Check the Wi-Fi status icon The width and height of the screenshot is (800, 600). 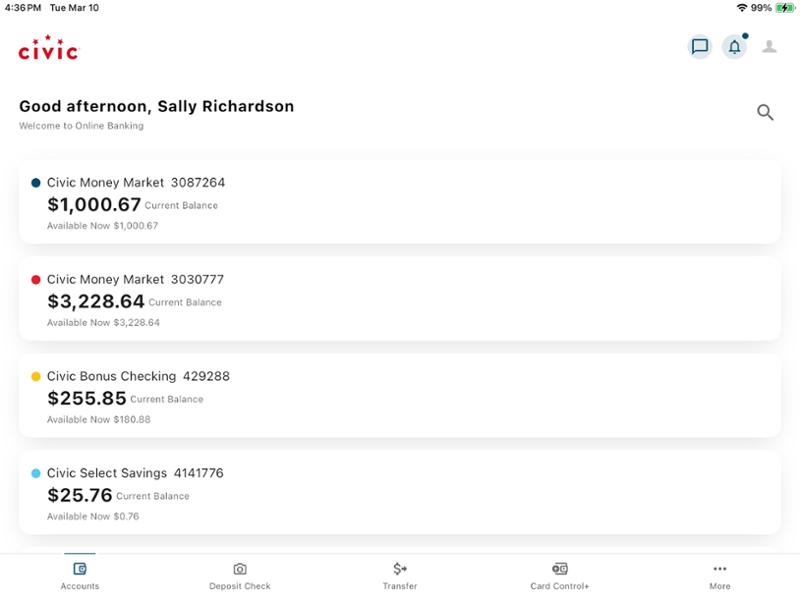tap(742, 8)
